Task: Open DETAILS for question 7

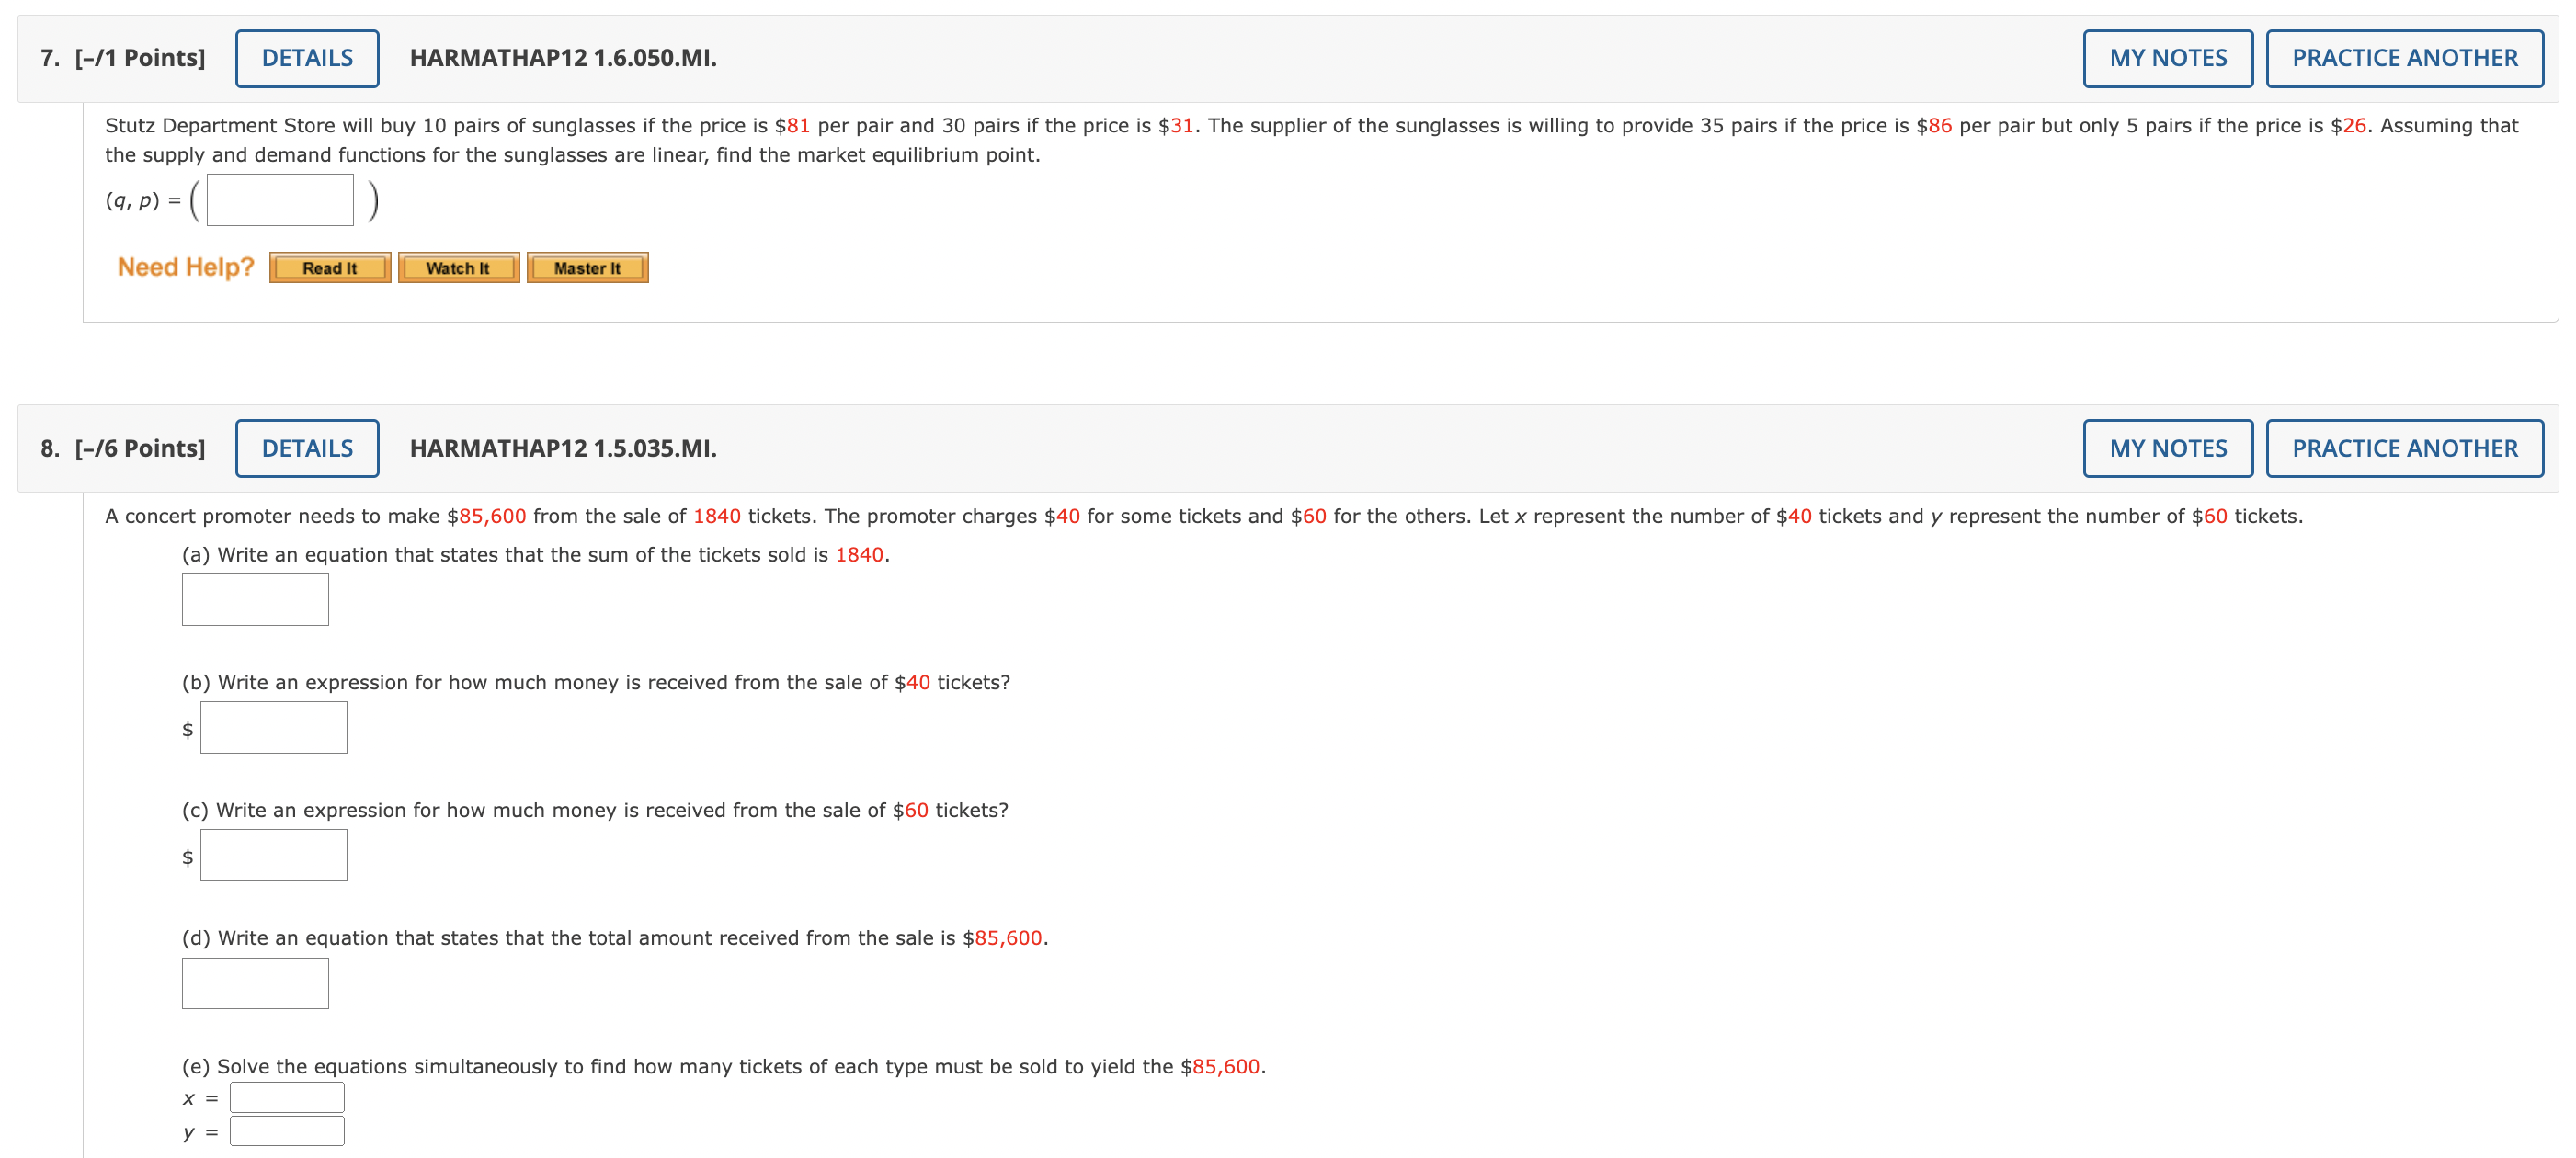Action: (x=306, y=57)
